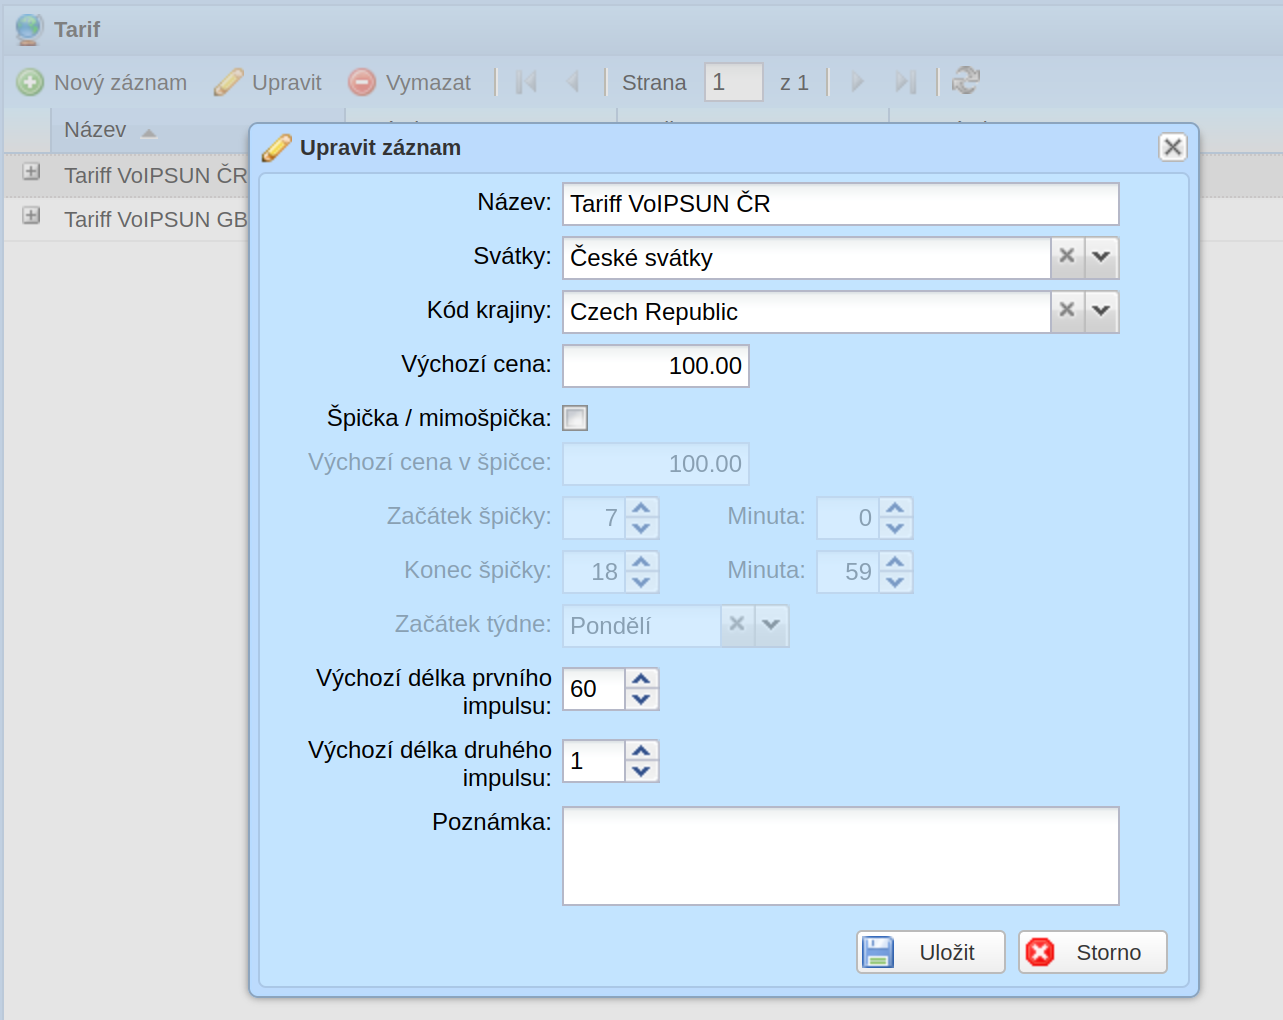Clear the Svátky selection
This screenshot has height=1020, width=1283.
pos(1067,257)
